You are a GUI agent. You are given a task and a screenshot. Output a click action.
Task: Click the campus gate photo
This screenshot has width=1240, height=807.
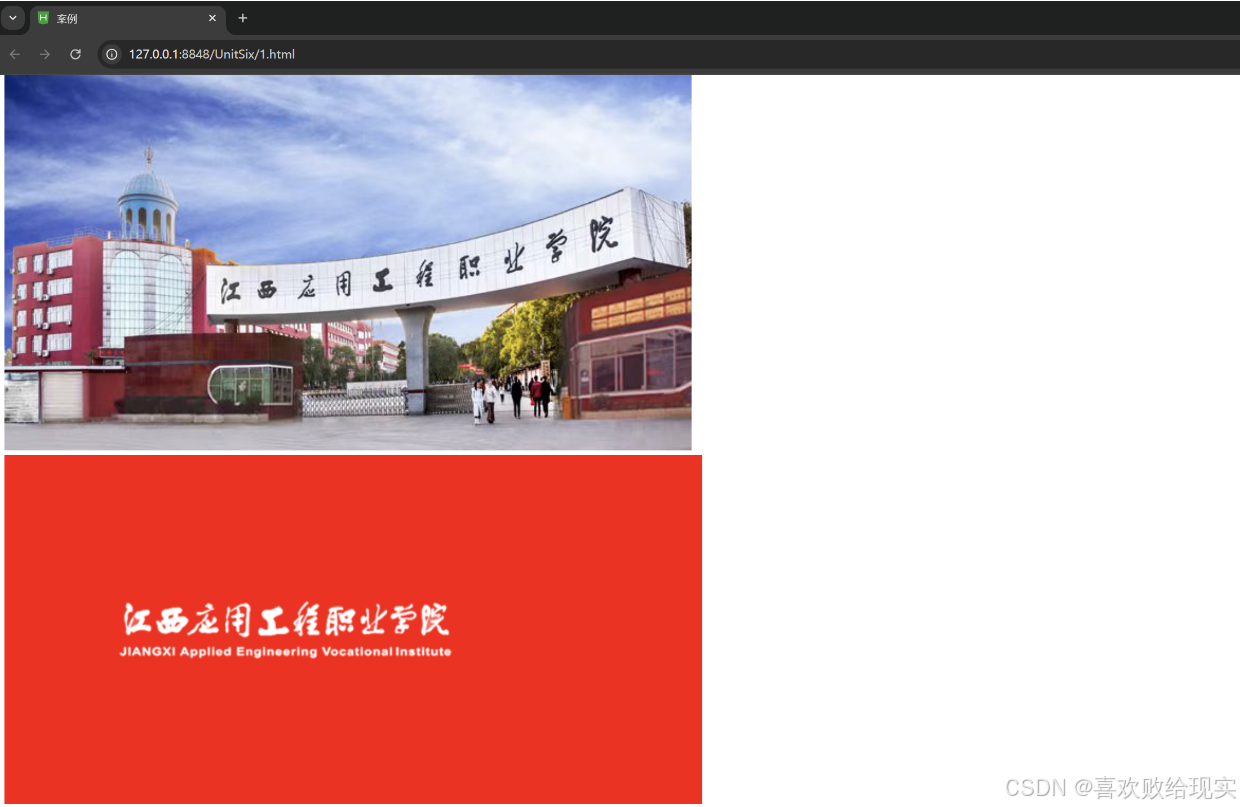[348, 263]
